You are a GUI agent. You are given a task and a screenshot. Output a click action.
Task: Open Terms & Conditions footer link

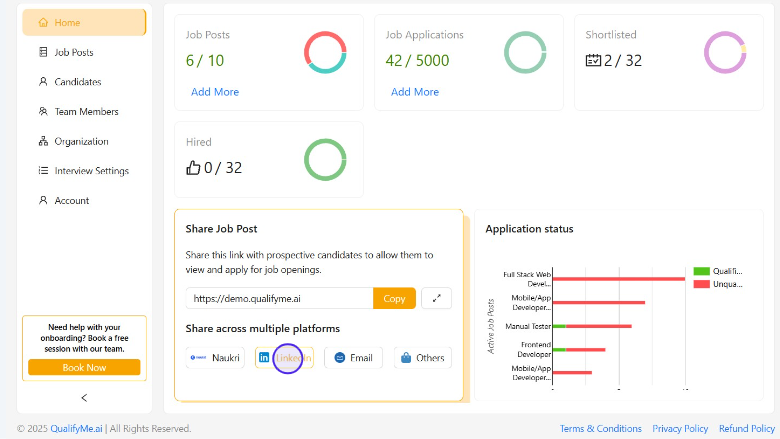[x=600, y=429]
